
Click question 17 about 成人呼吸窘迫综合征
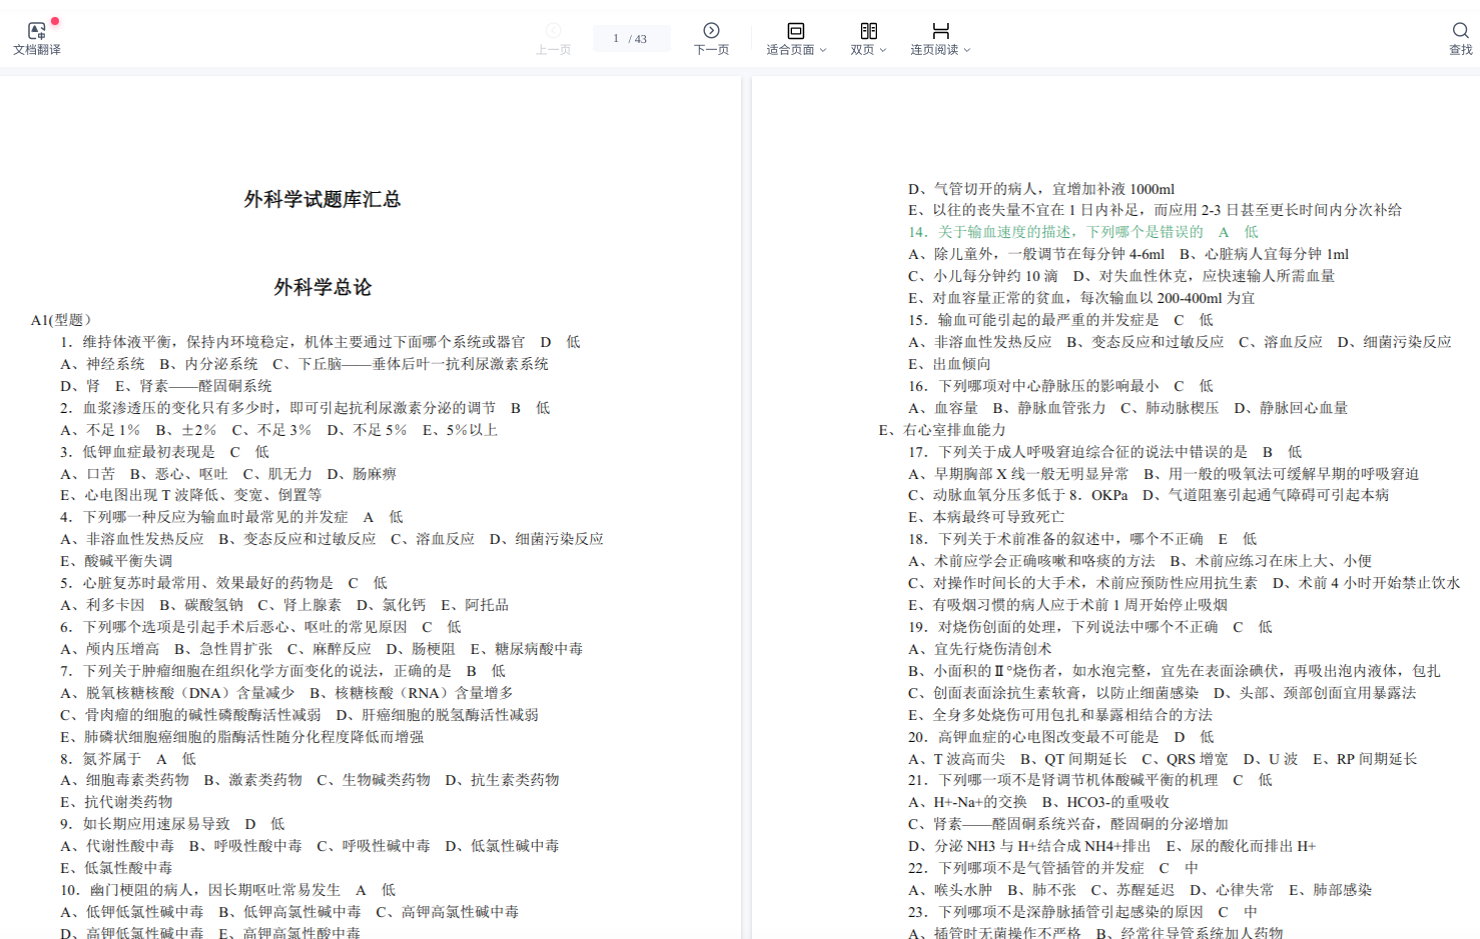[x=1091, y=452]
